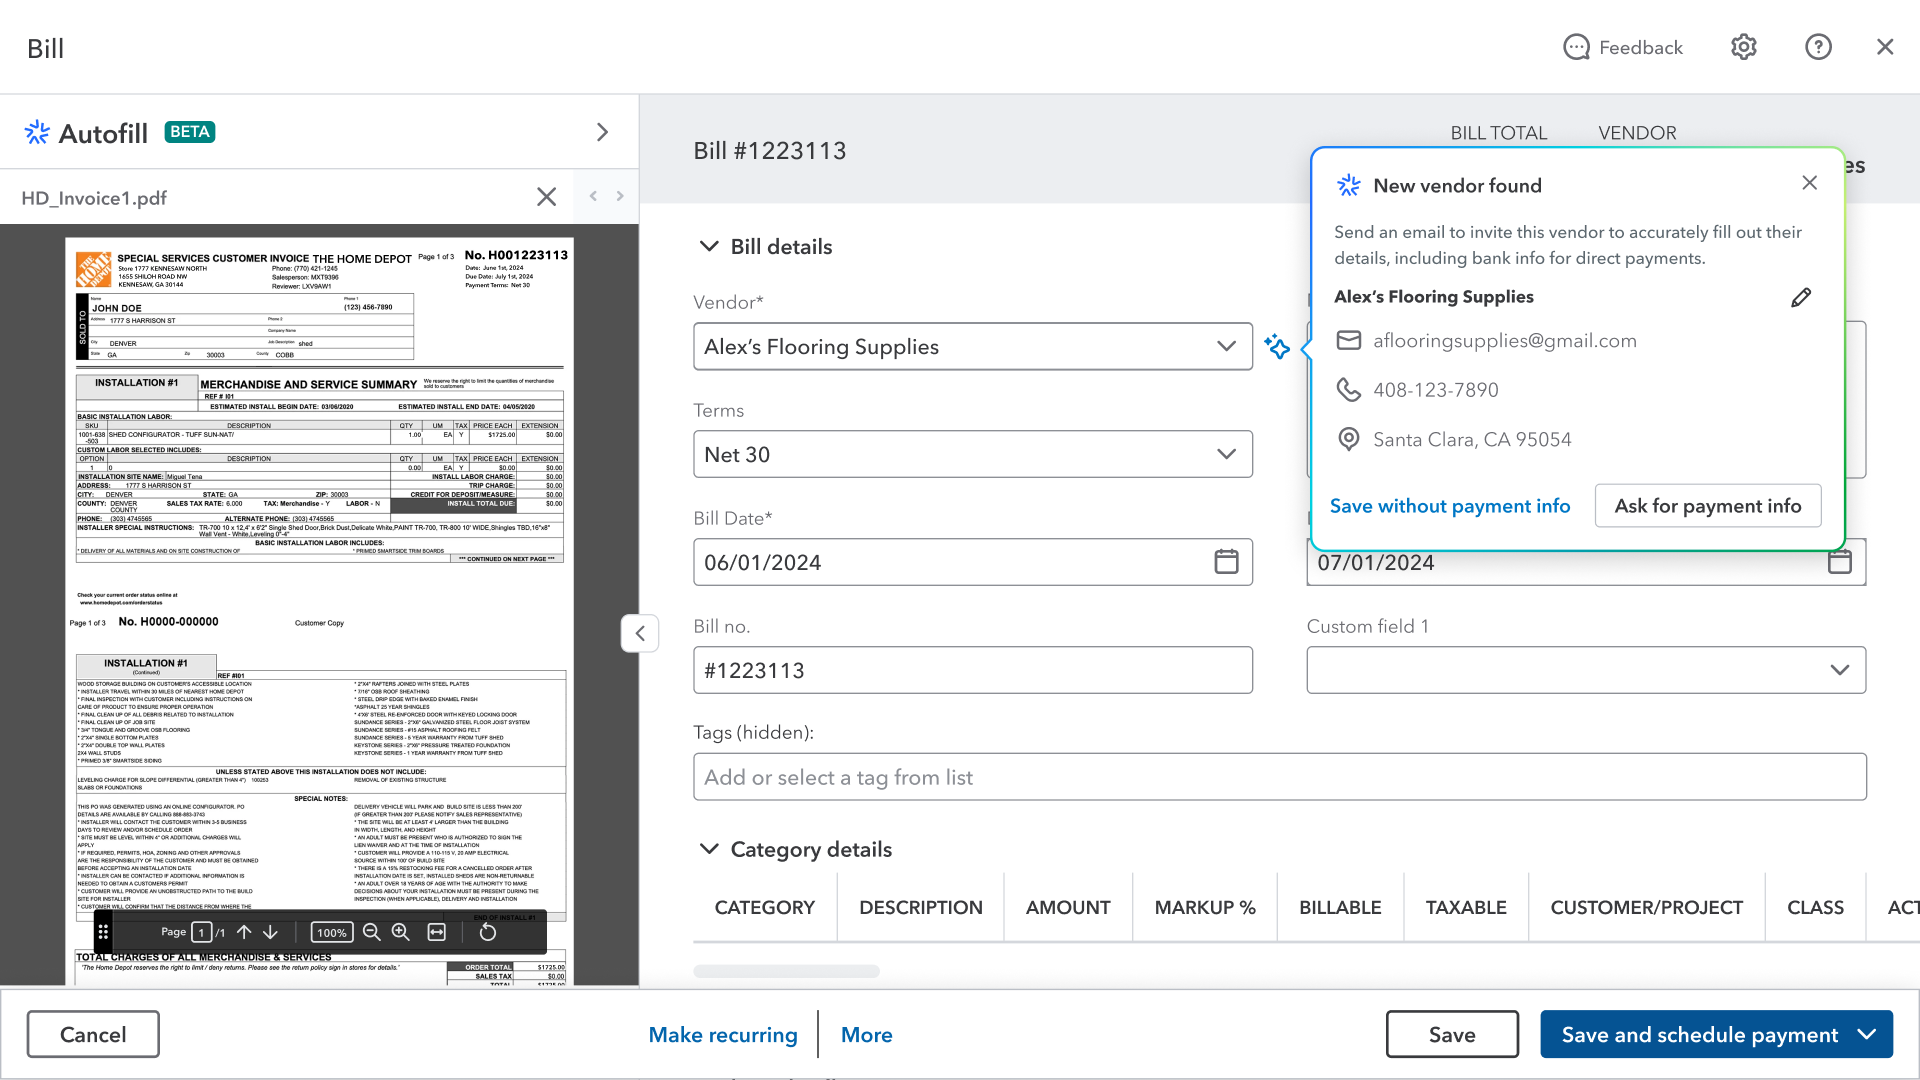
Task: Go to next PDF page
Action: [x=270, y=932]
